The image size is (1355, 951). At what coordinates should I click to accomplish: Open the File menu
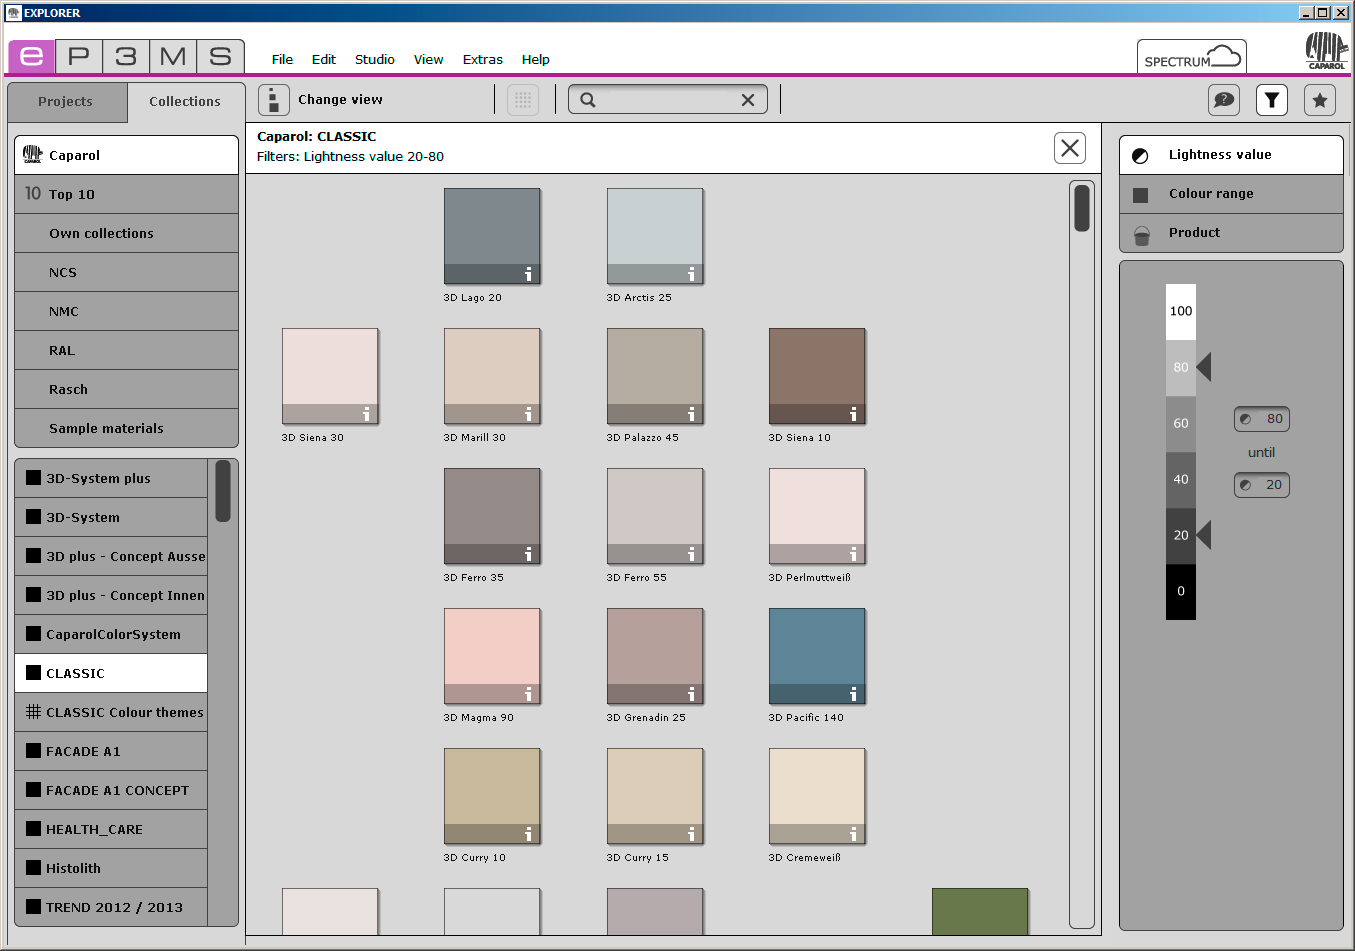coord(282,59)
